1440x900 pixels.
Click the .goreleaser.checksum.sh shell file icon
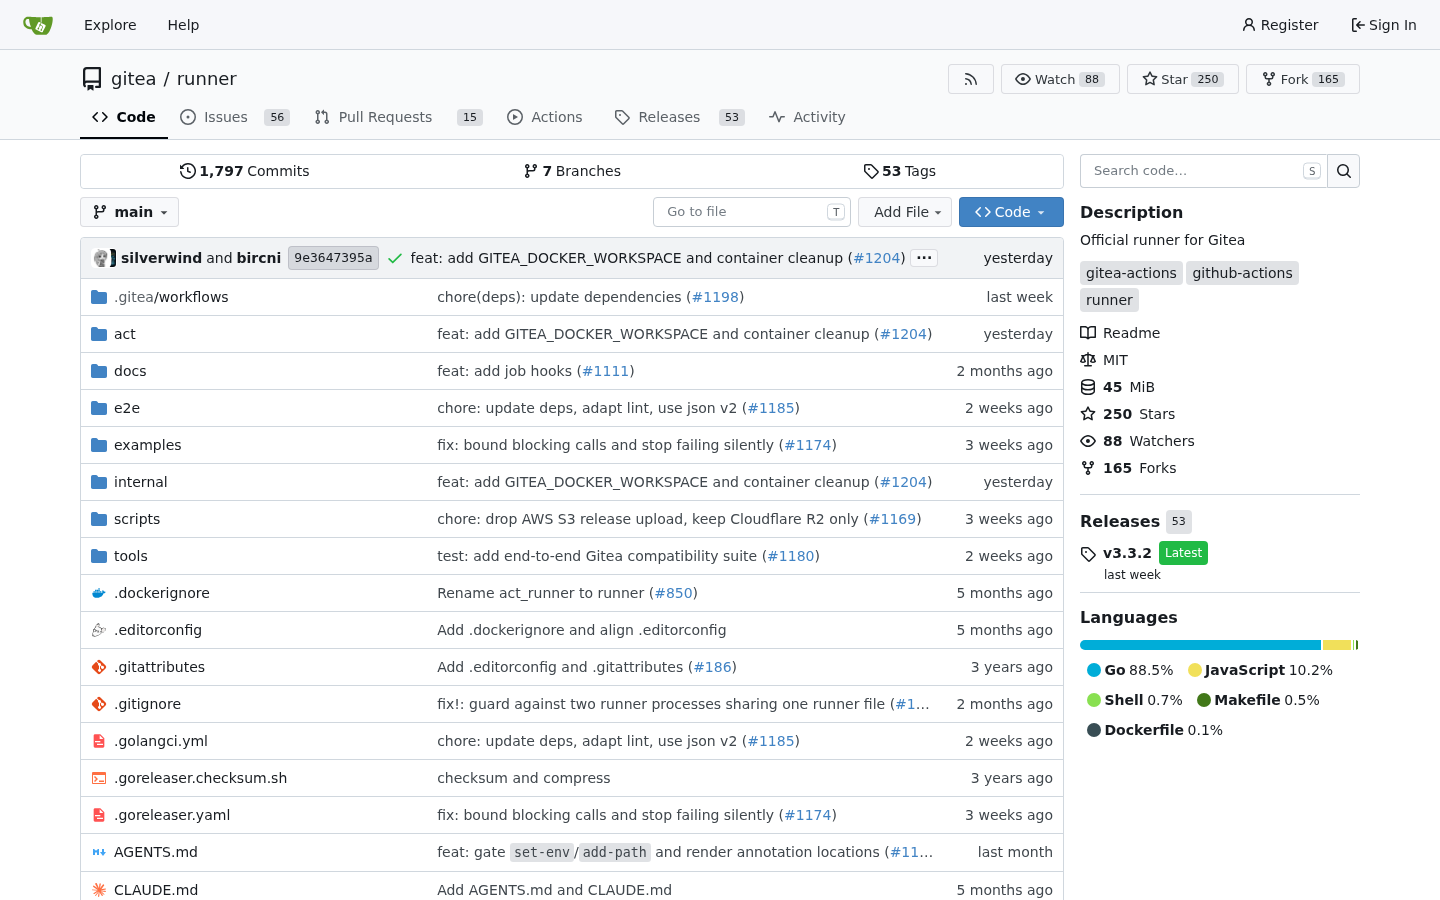[99, 778]
